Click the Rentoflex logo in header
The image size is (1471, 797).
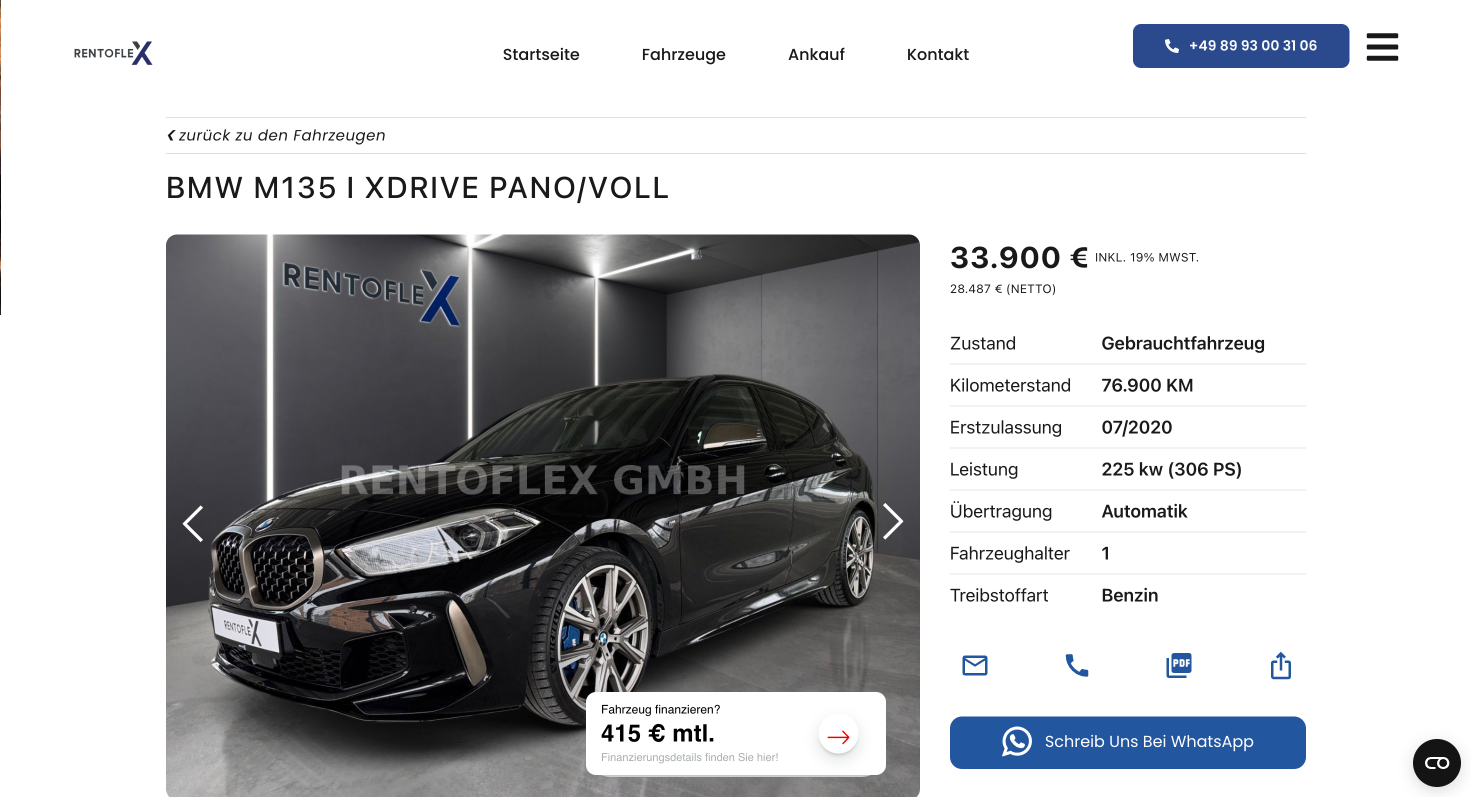(x=113, y=54)
